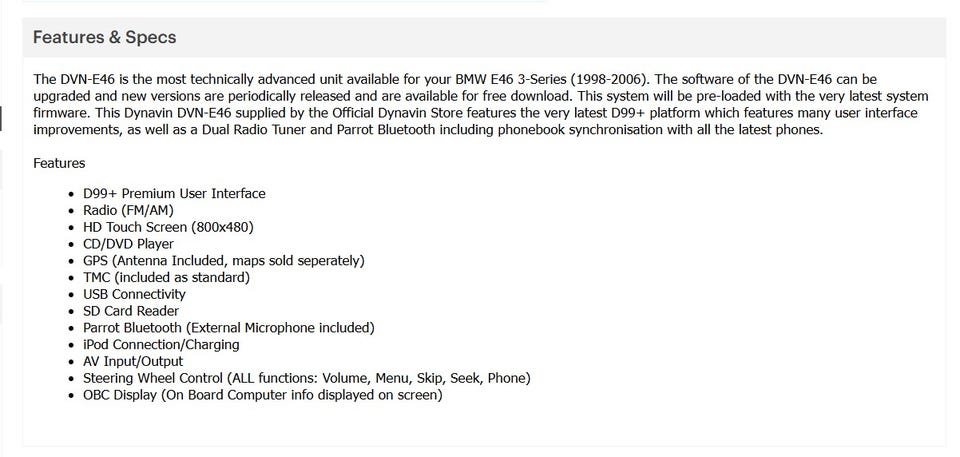
Task: Click the Parrot Bluetooth external microphone list item
Action: tap(228, 328)
